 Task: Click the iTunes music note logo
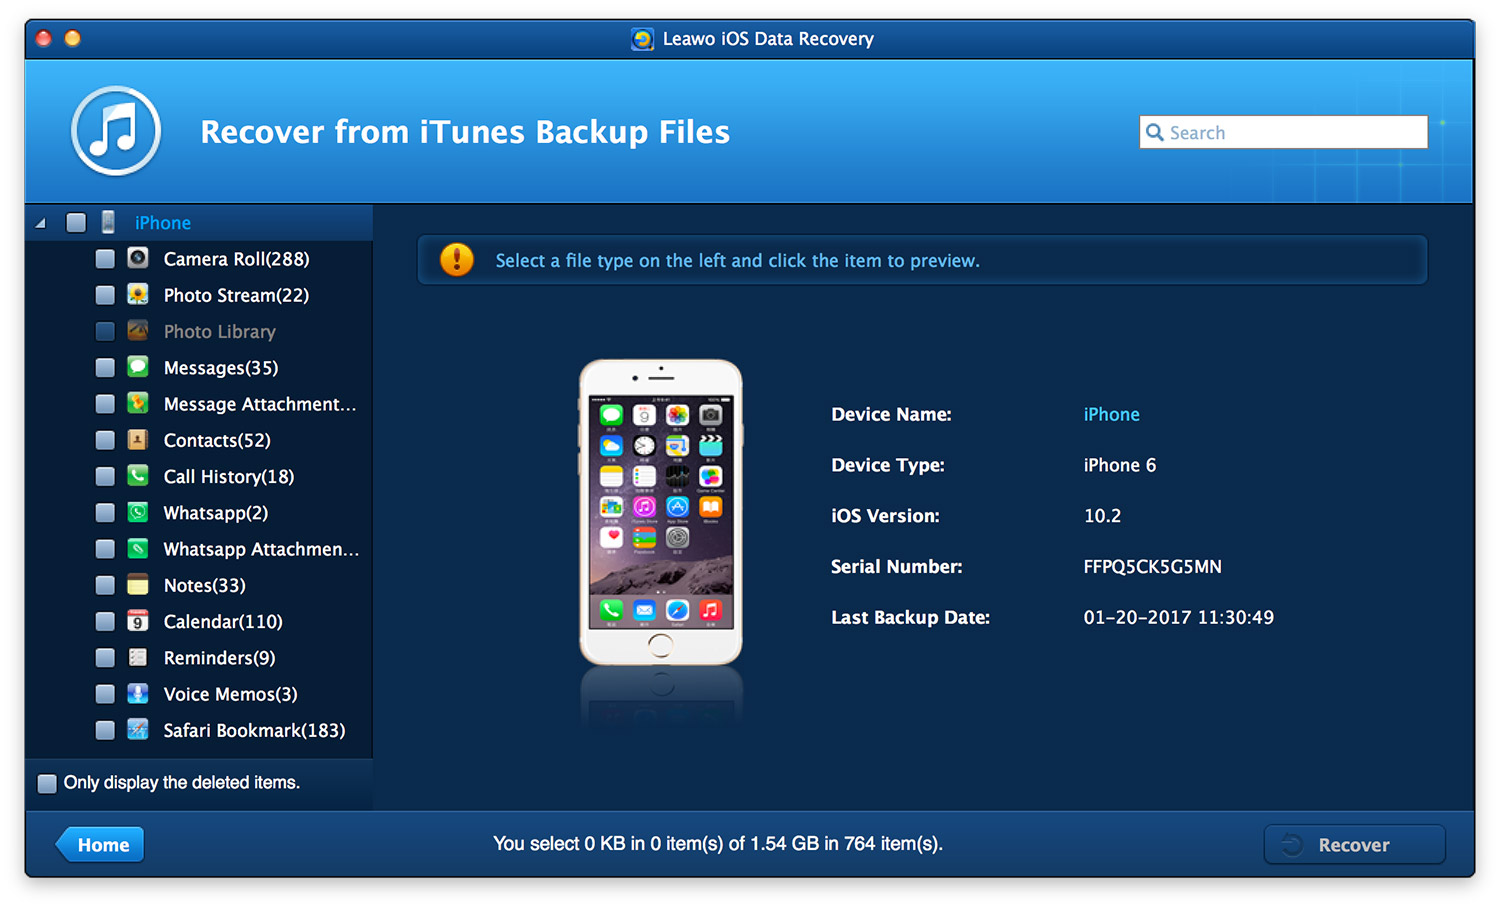pyautogui.click(x=116, y=131)
